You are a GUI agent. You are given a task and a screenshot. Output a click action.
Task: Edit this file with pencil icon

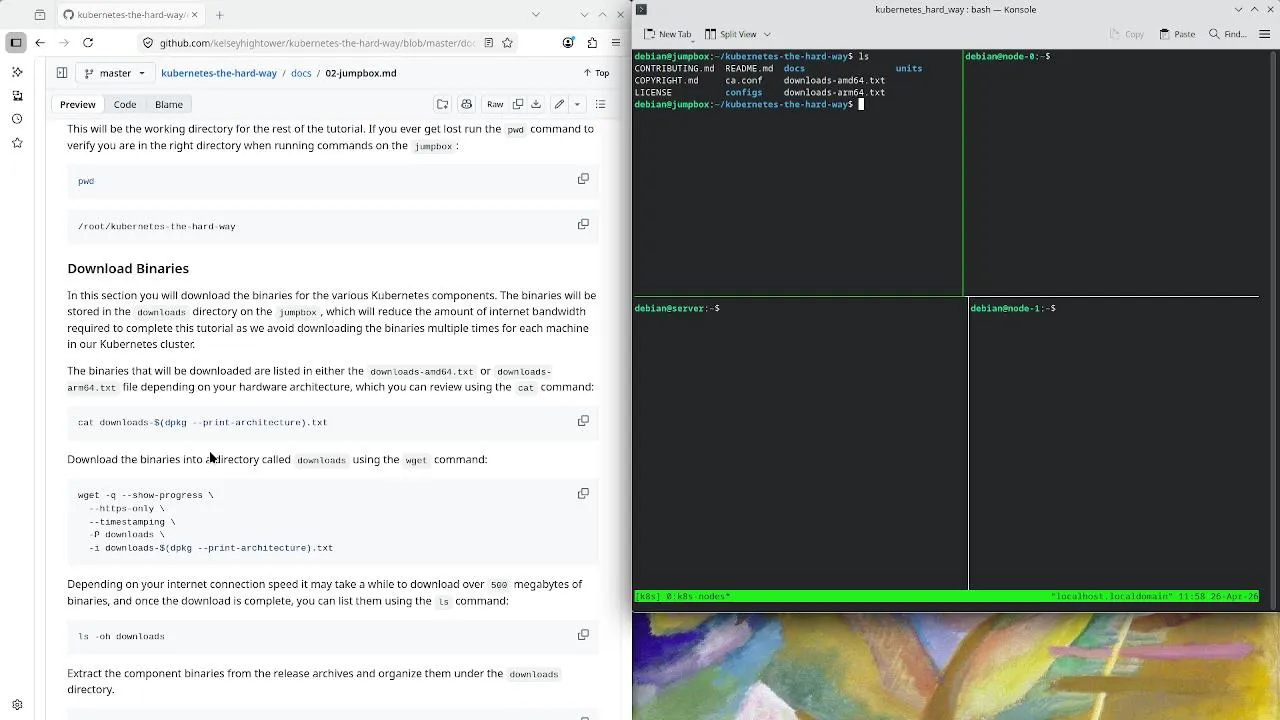pyautogui.click(x=559, y=104)
